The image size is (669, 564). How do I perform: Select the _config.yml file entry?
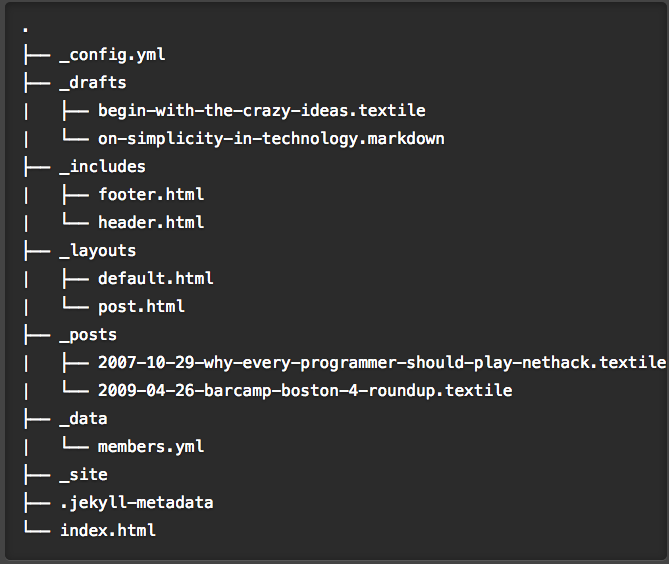(x=112, y=55)
